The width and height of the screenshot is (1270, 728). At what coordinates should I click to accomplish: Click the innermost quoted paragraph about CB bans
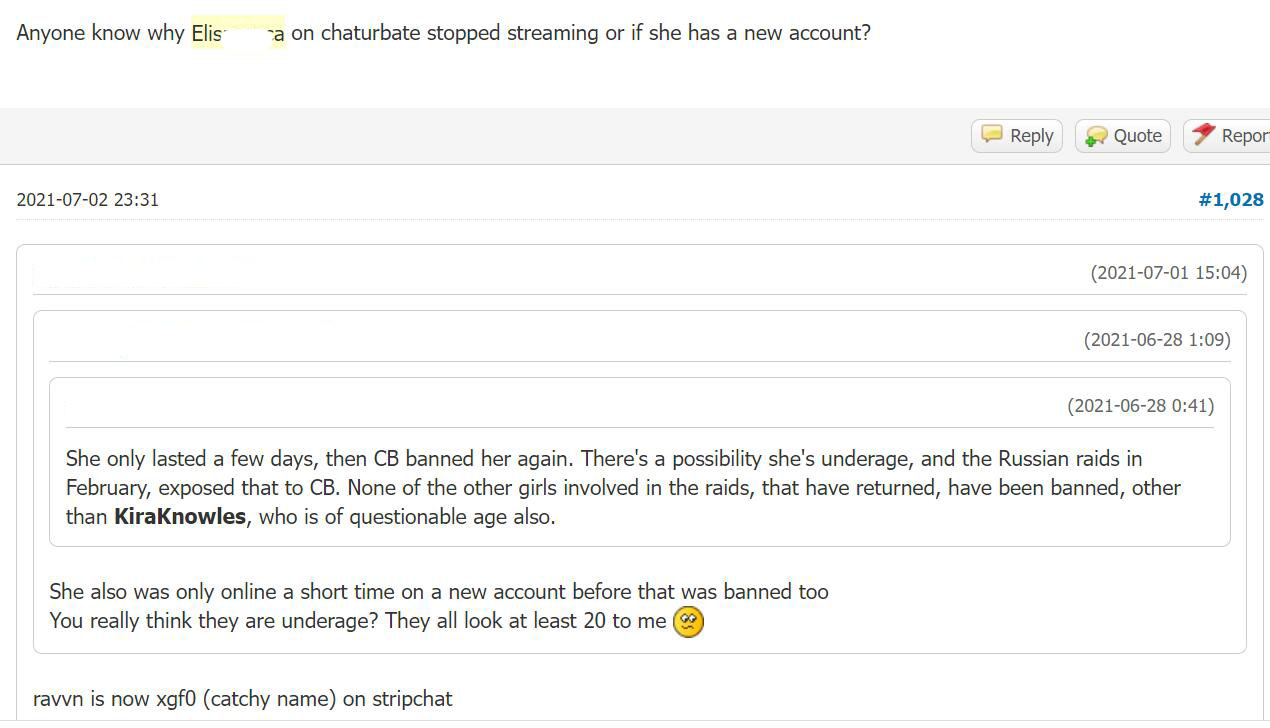[623, 488]
